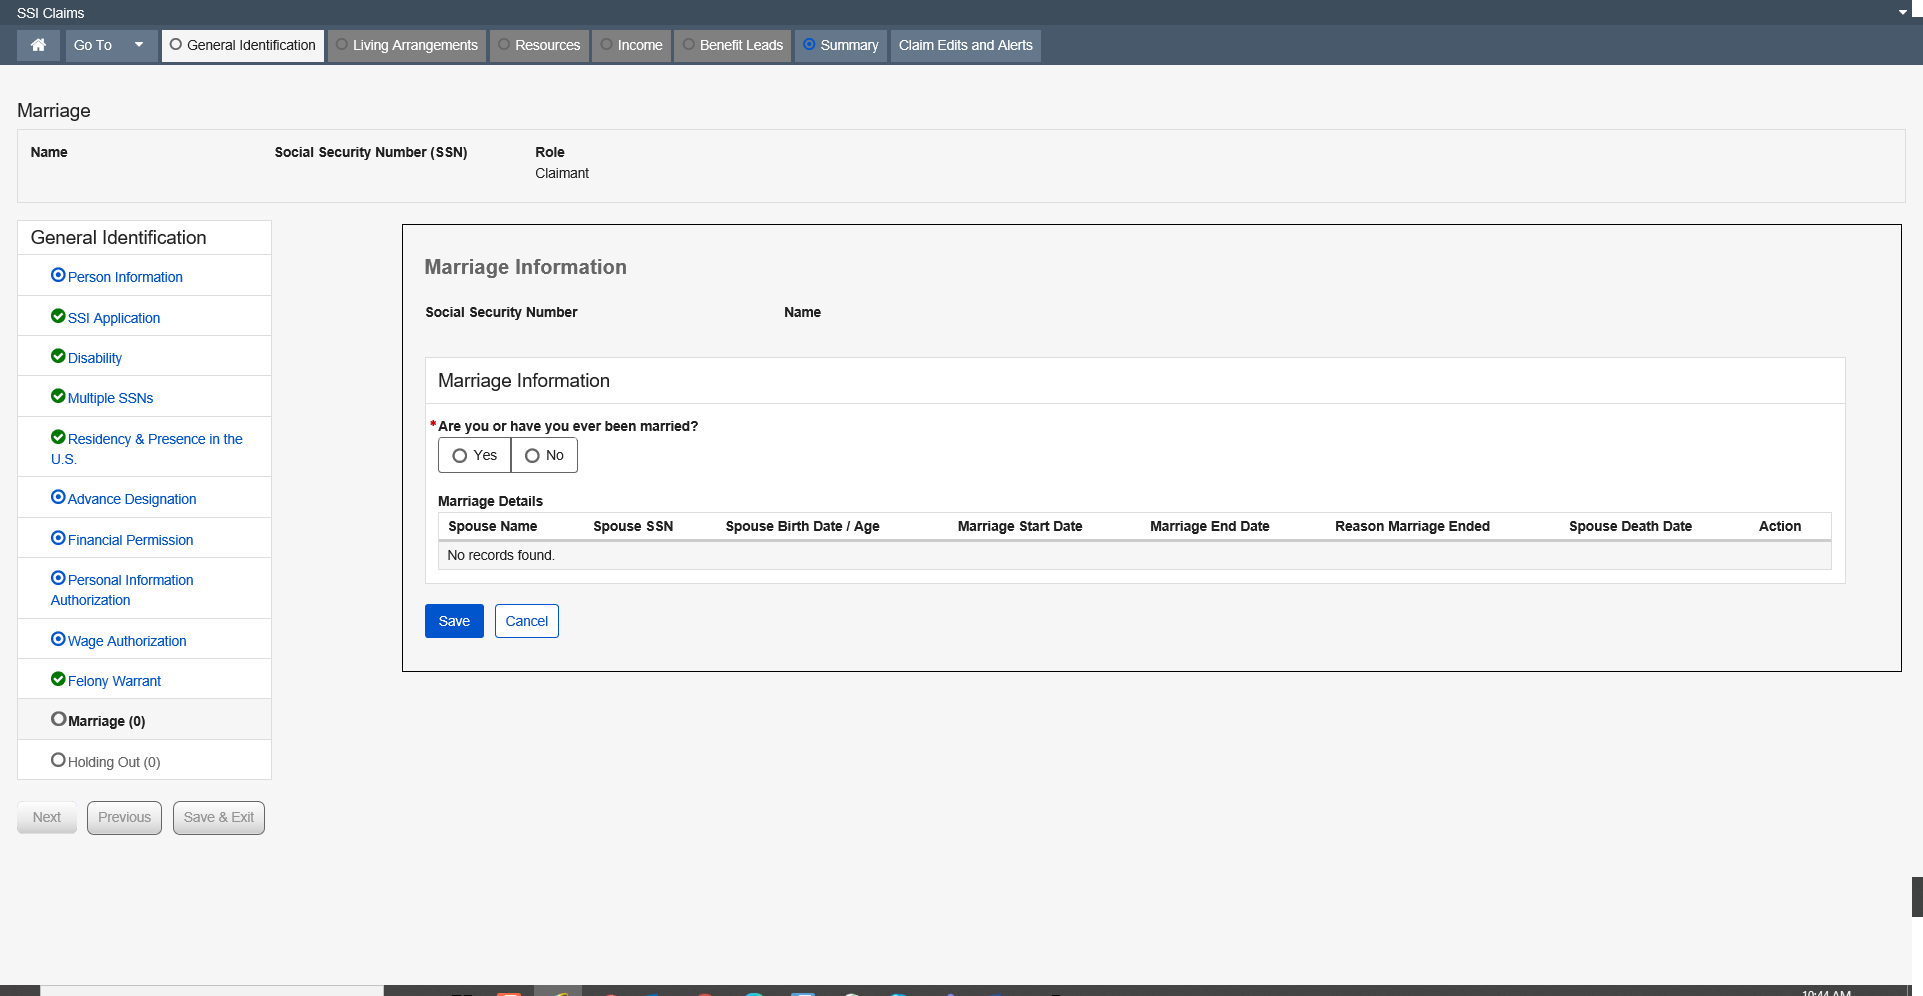Click the green checkmark icon next to Disability
The image size is (1923, 996).
click(58, 356)
